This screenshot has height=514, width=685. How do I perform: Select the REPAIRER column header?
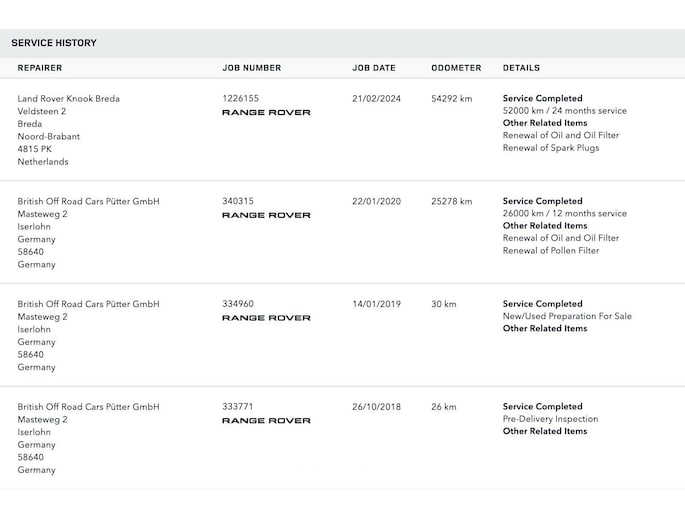click(x=40, y=68)
